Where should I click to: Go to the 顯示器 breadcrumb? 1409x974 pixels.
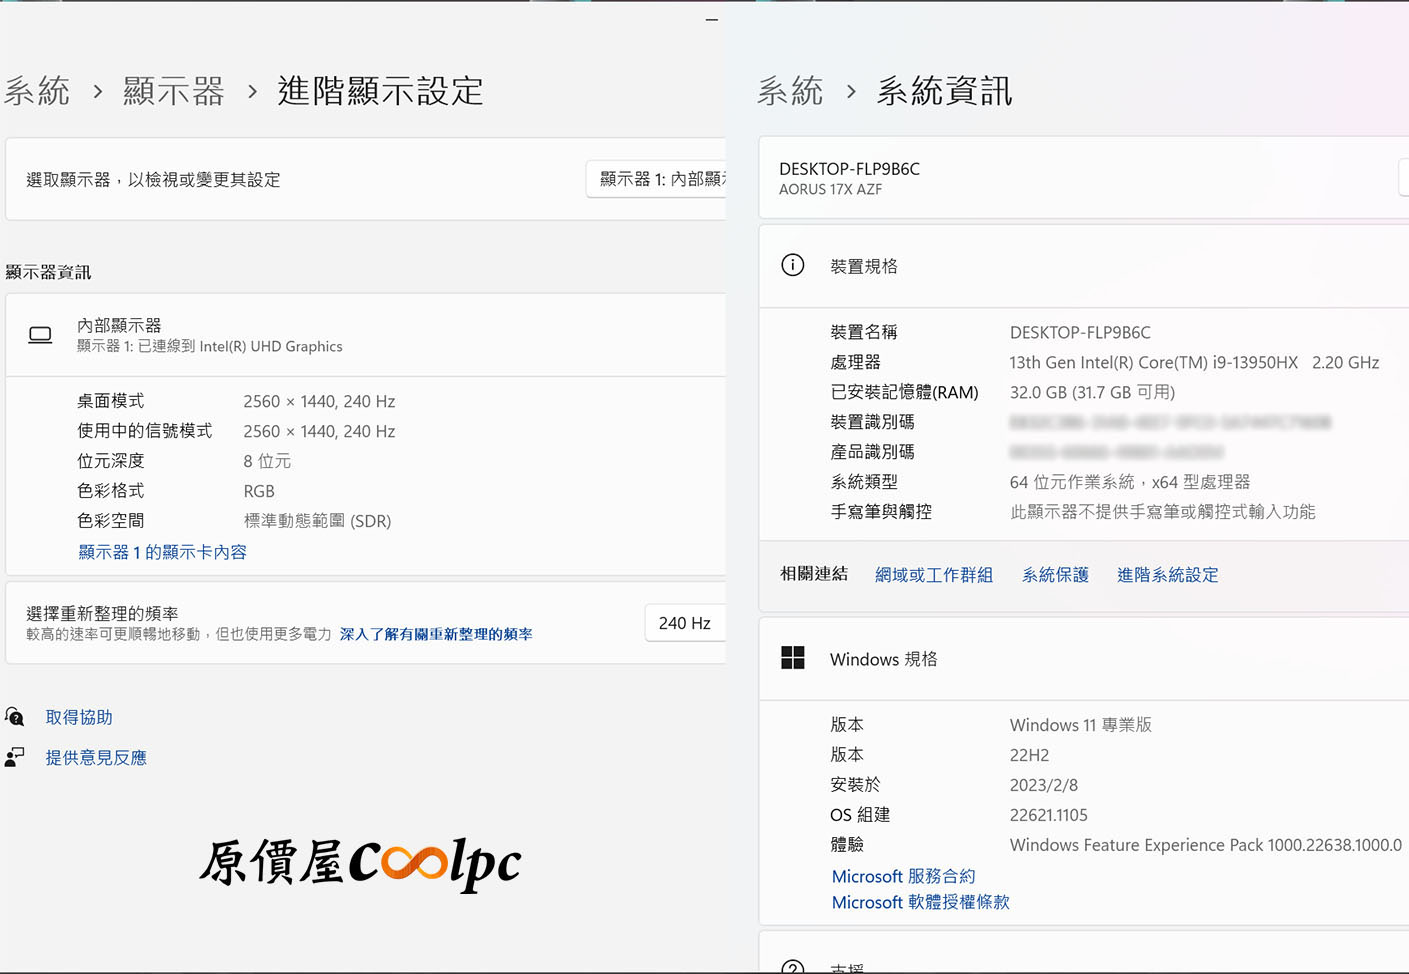click(x=174, y=91)
